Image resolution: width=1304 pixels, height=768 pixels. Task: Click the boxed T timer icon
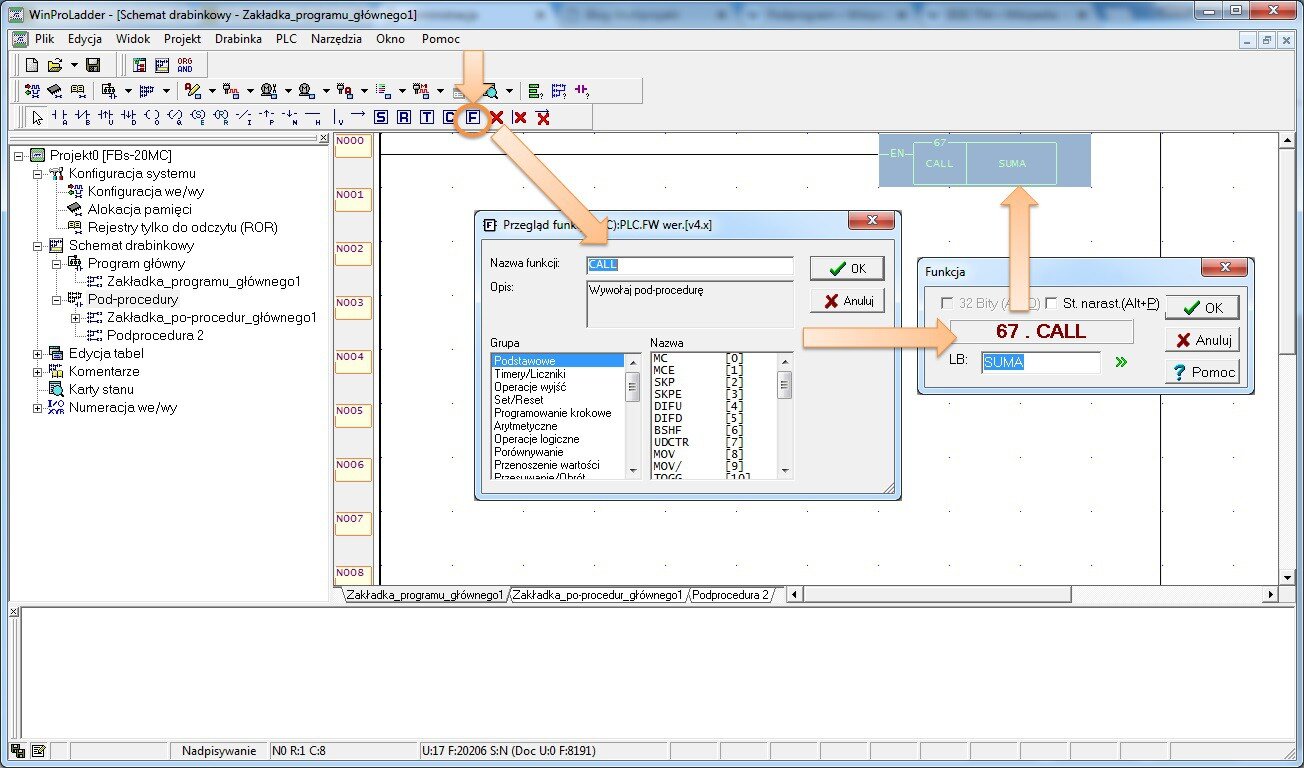pos(426,118)
